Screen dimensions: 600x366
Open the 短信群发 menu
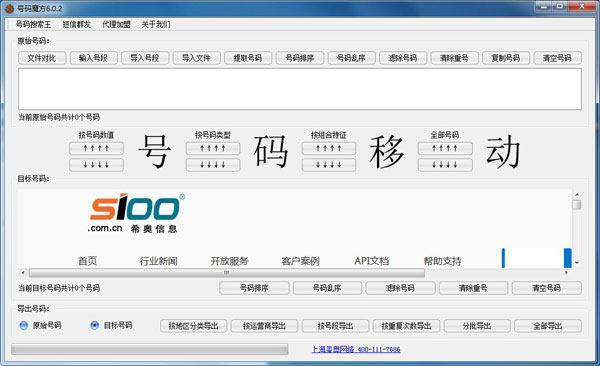(77, 25)
